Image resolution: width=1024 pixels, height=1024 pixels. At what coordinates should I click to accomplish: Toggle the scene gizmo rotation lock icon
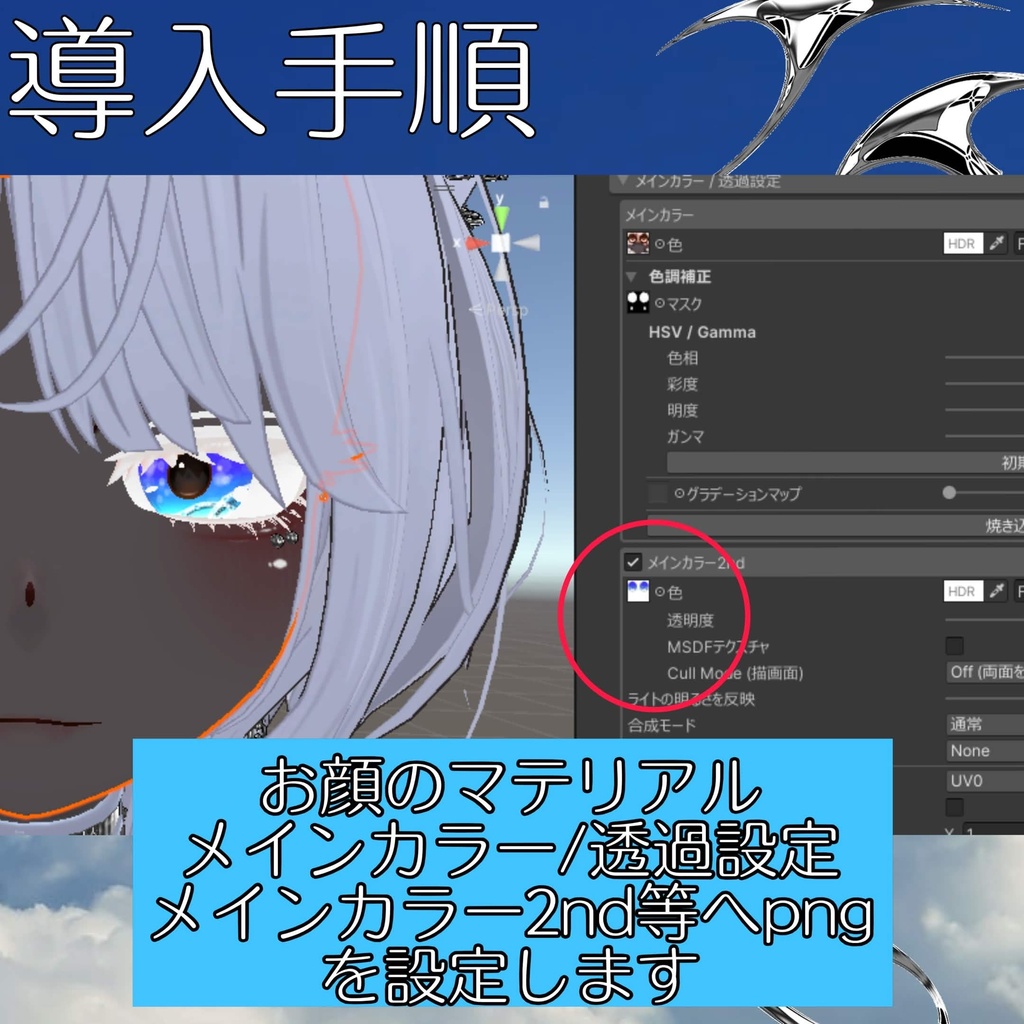click(543, 203)
